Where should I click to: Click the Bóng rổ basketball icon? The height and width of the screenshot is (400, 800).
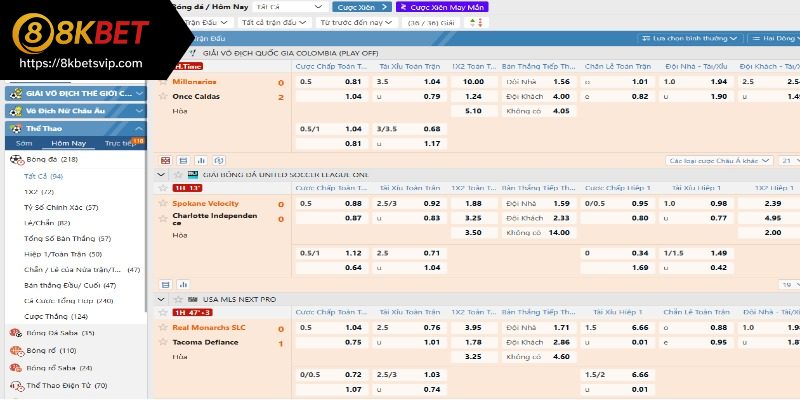[x=17, y=351]
